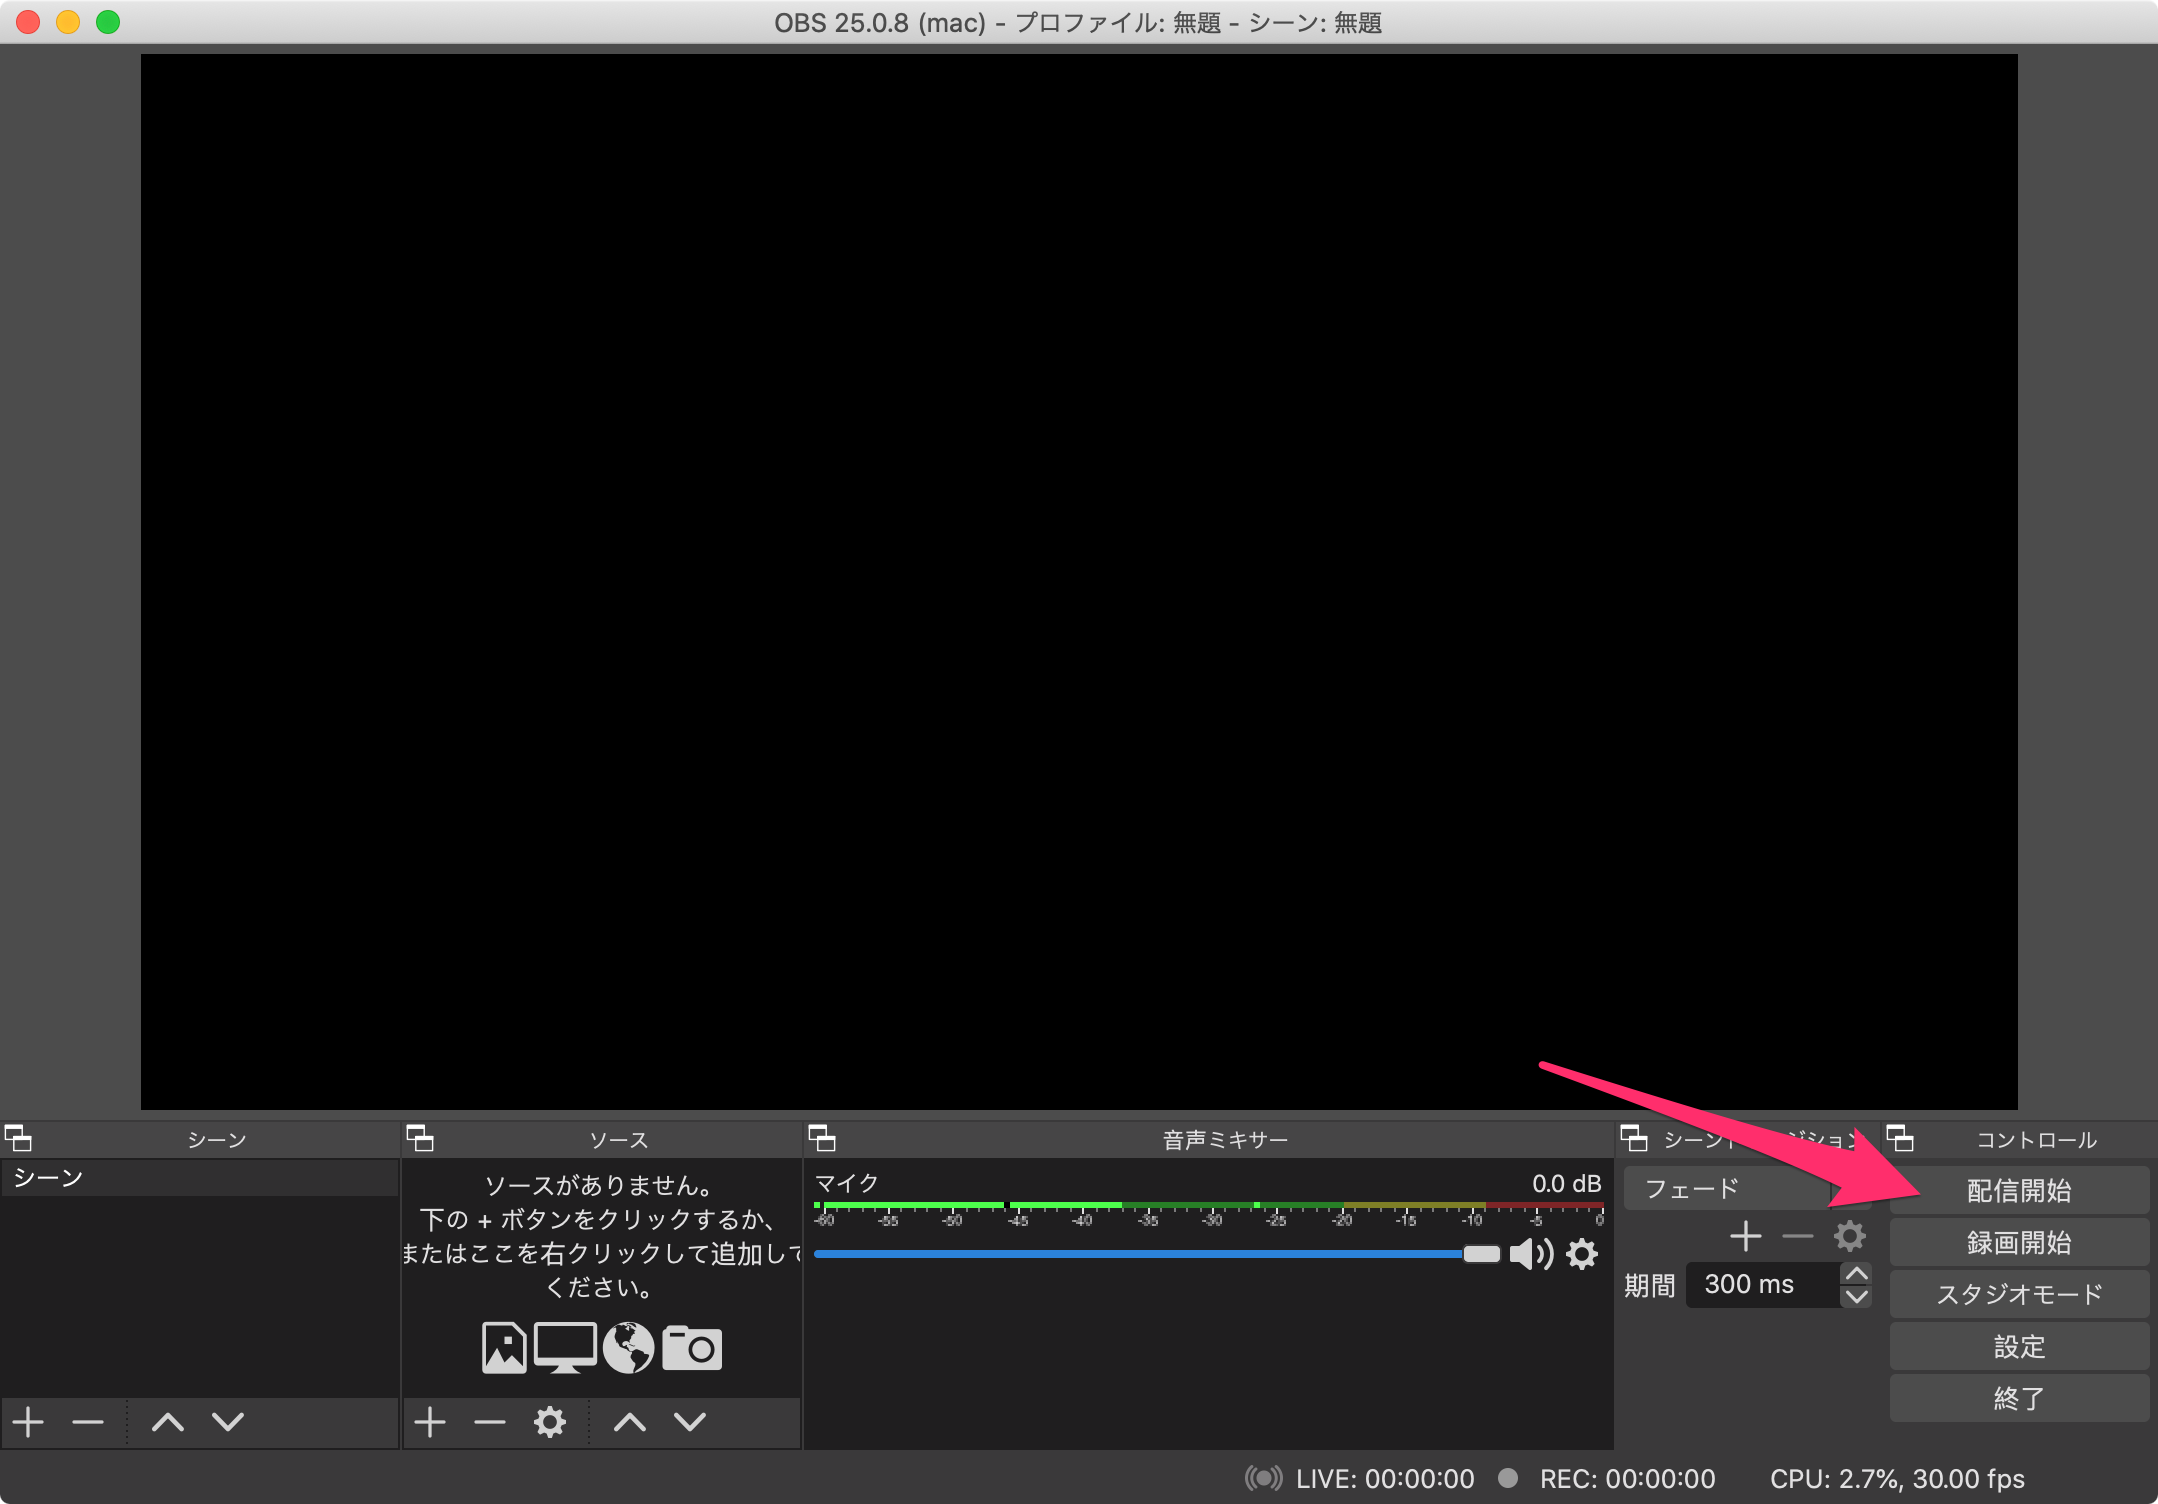Screen dimensions: 2158x1504
Task: Move source up with up arrow
Action: (x=630, y=1421)
